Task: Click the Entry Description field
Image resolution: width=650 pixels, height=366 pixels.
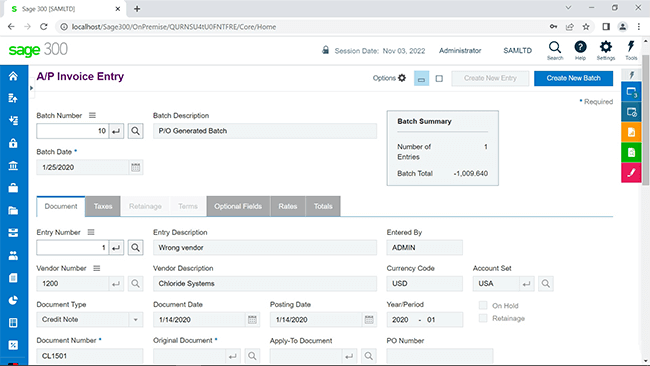Action: click(265, 248)
